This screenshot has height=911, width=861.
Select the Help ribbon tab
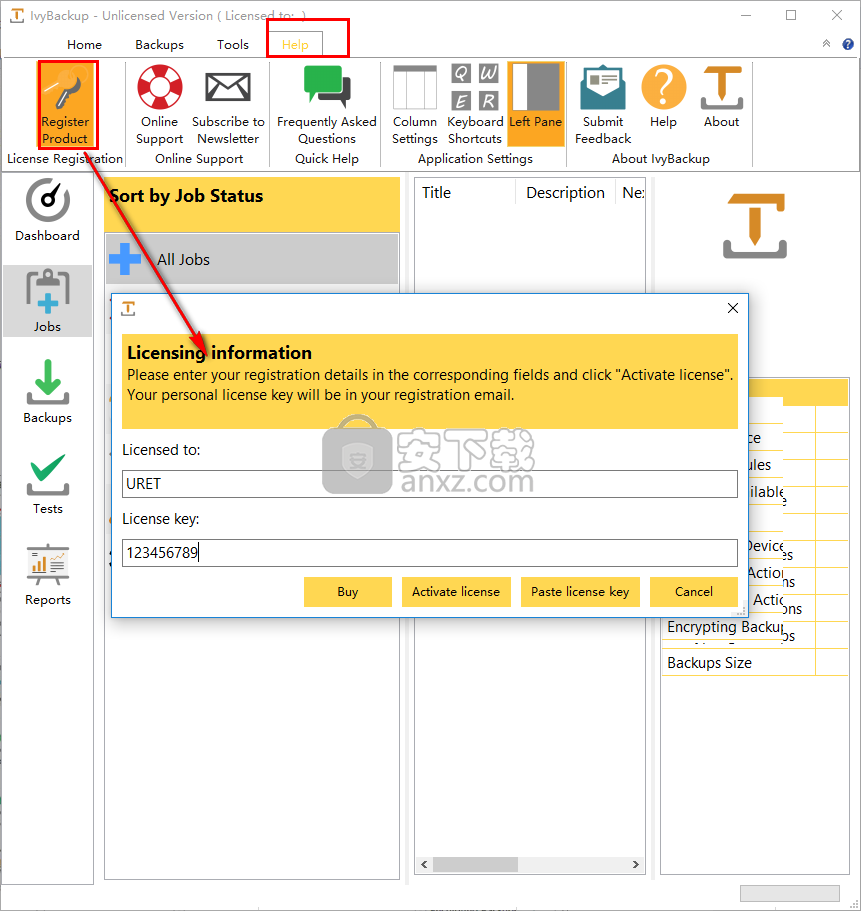tap(295, 45)
